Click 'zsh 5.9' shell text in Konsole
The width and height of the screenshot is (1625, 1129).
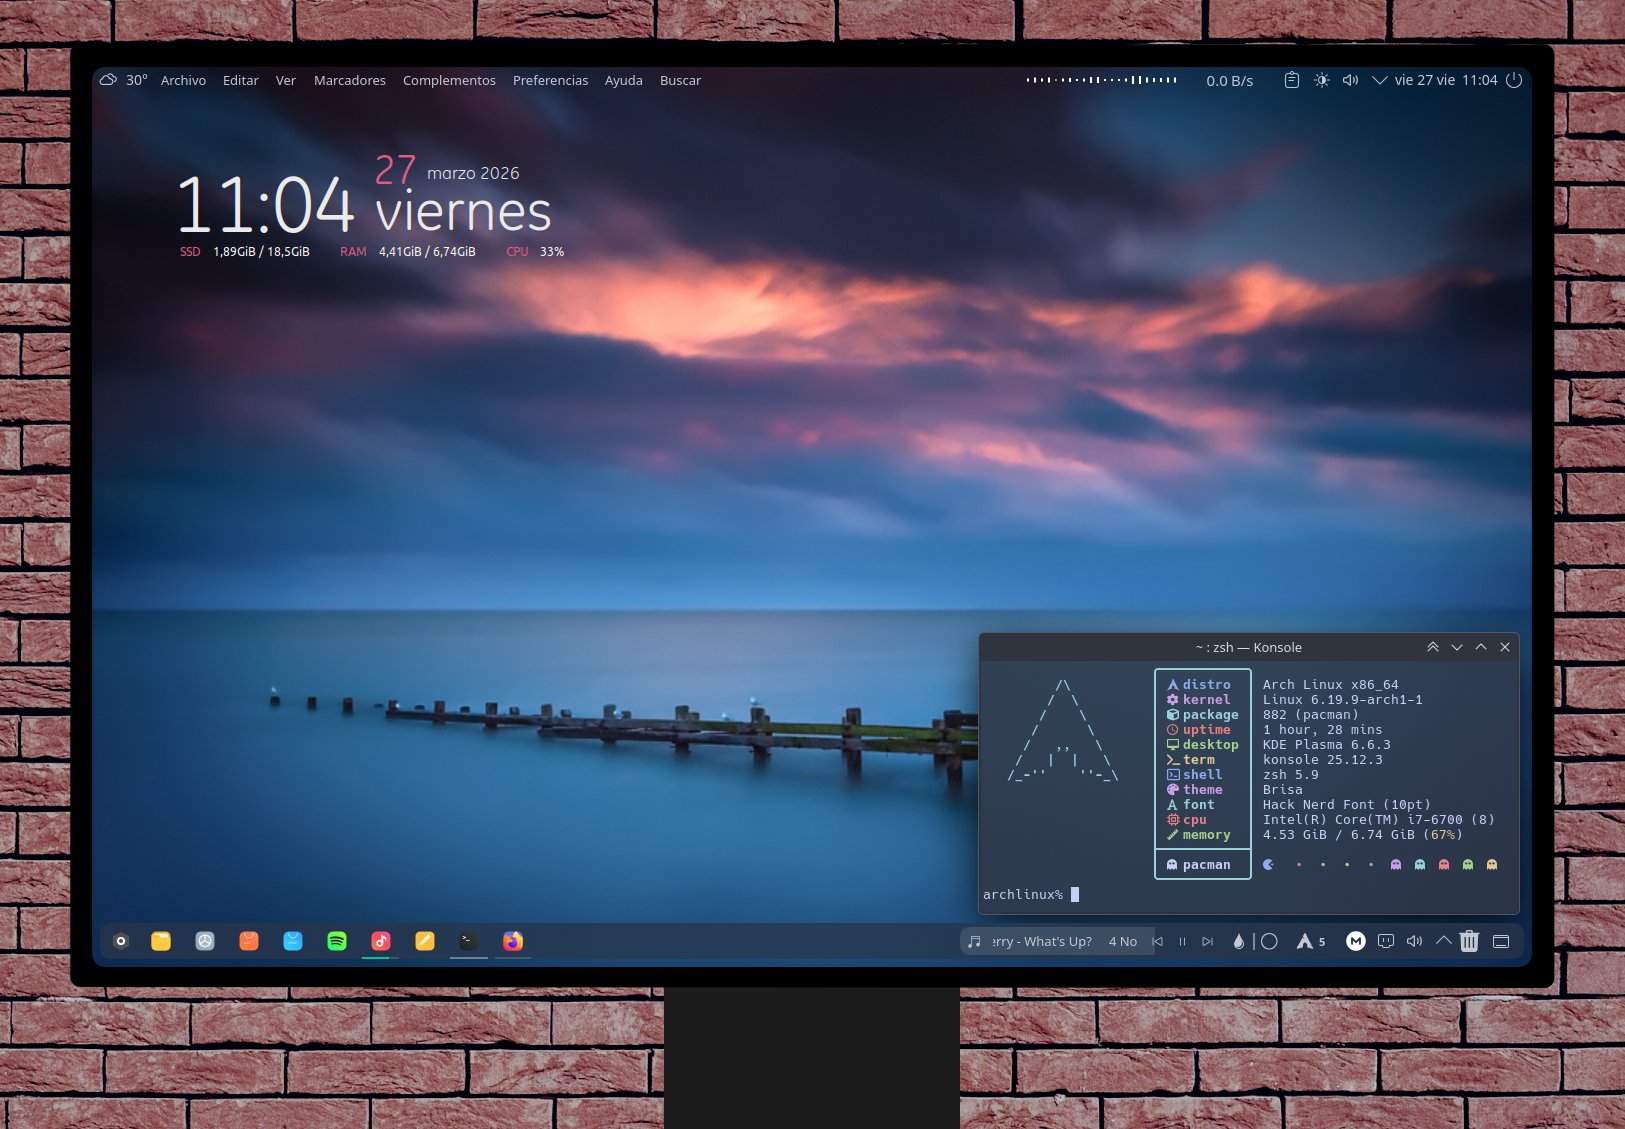pos(1290,775)
